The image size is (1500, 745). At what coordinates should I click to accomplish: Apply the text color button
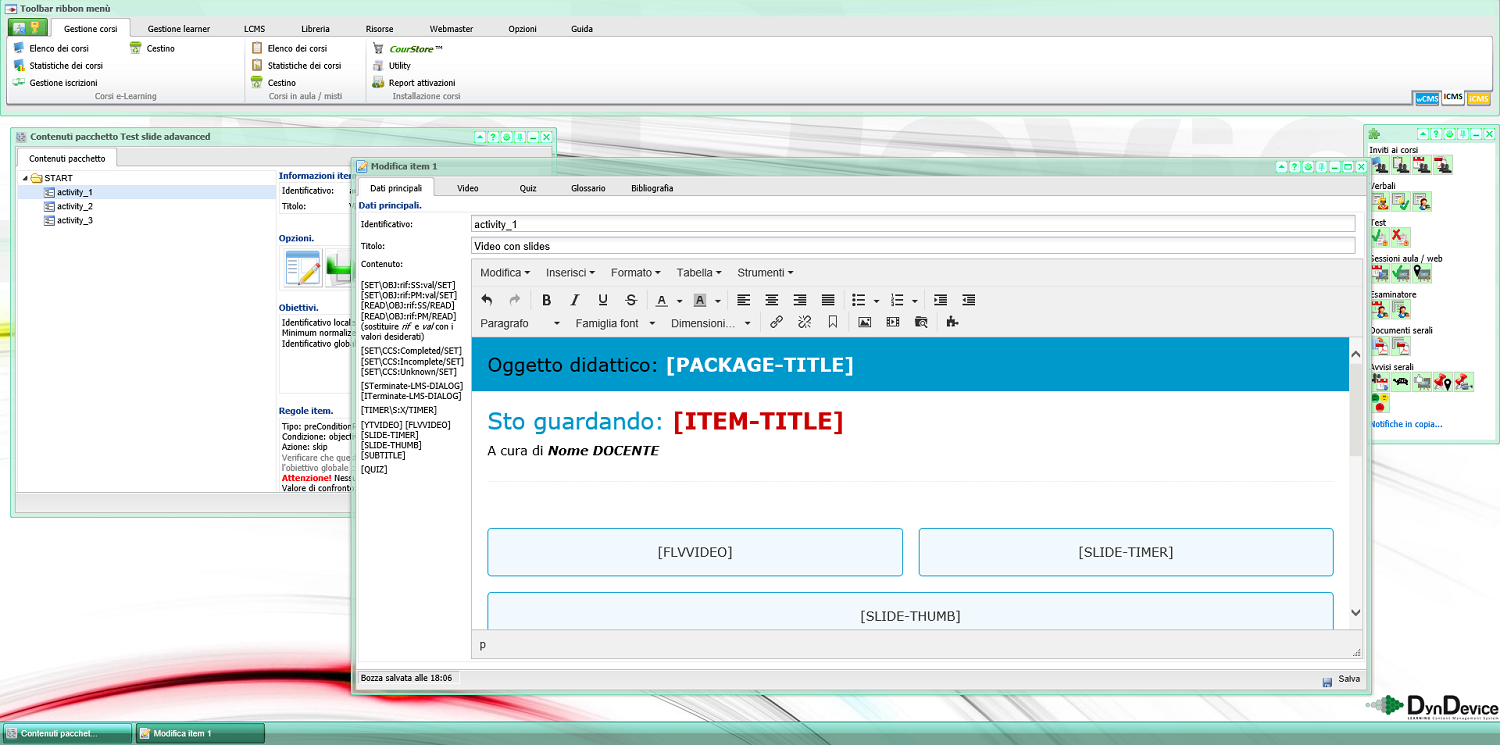(662, 300)
